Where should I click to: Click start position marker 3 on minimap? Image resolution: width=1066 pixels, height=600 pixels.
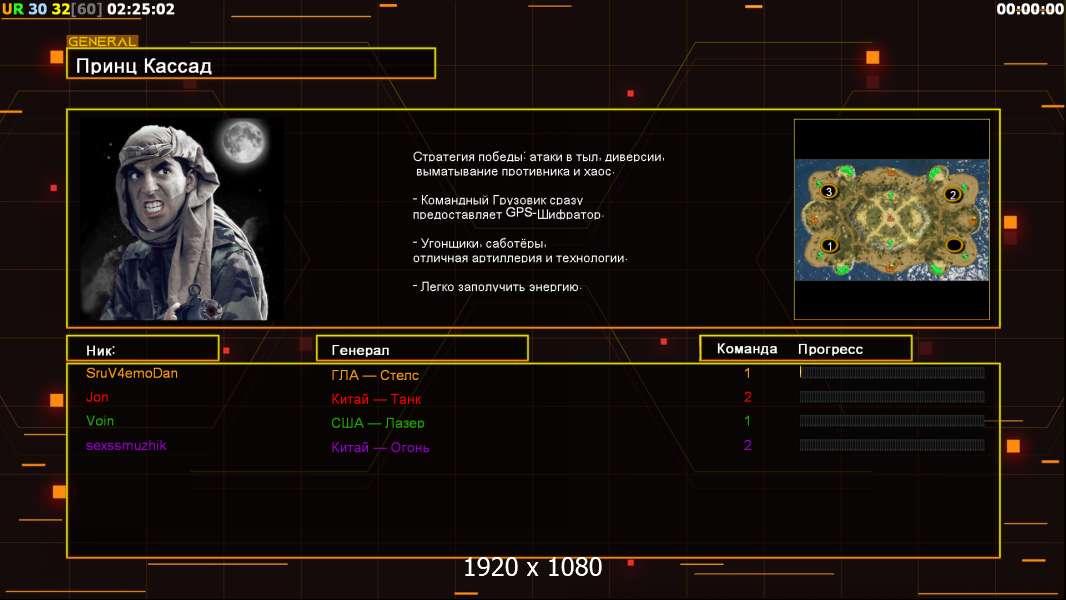click(828, 192)
